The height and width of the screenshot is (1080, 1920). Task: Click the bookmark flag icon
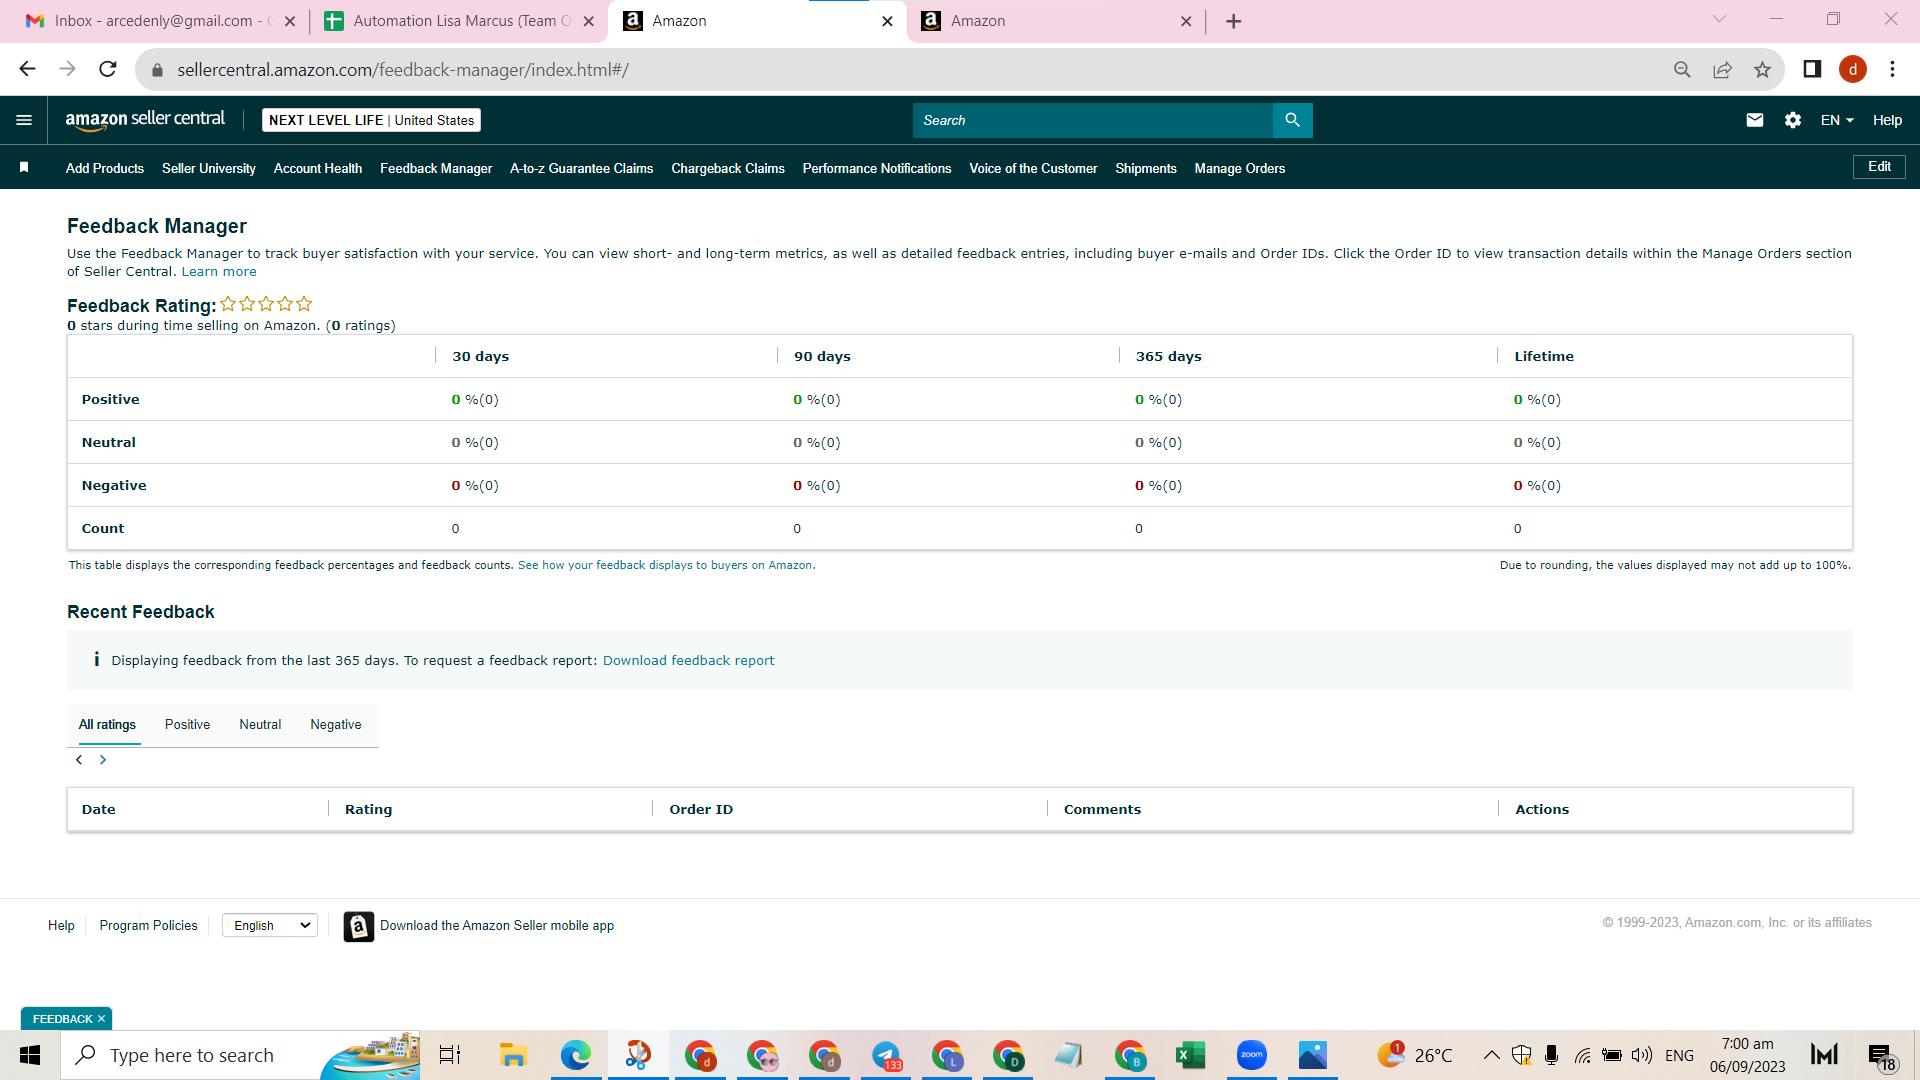pos(24,168)
